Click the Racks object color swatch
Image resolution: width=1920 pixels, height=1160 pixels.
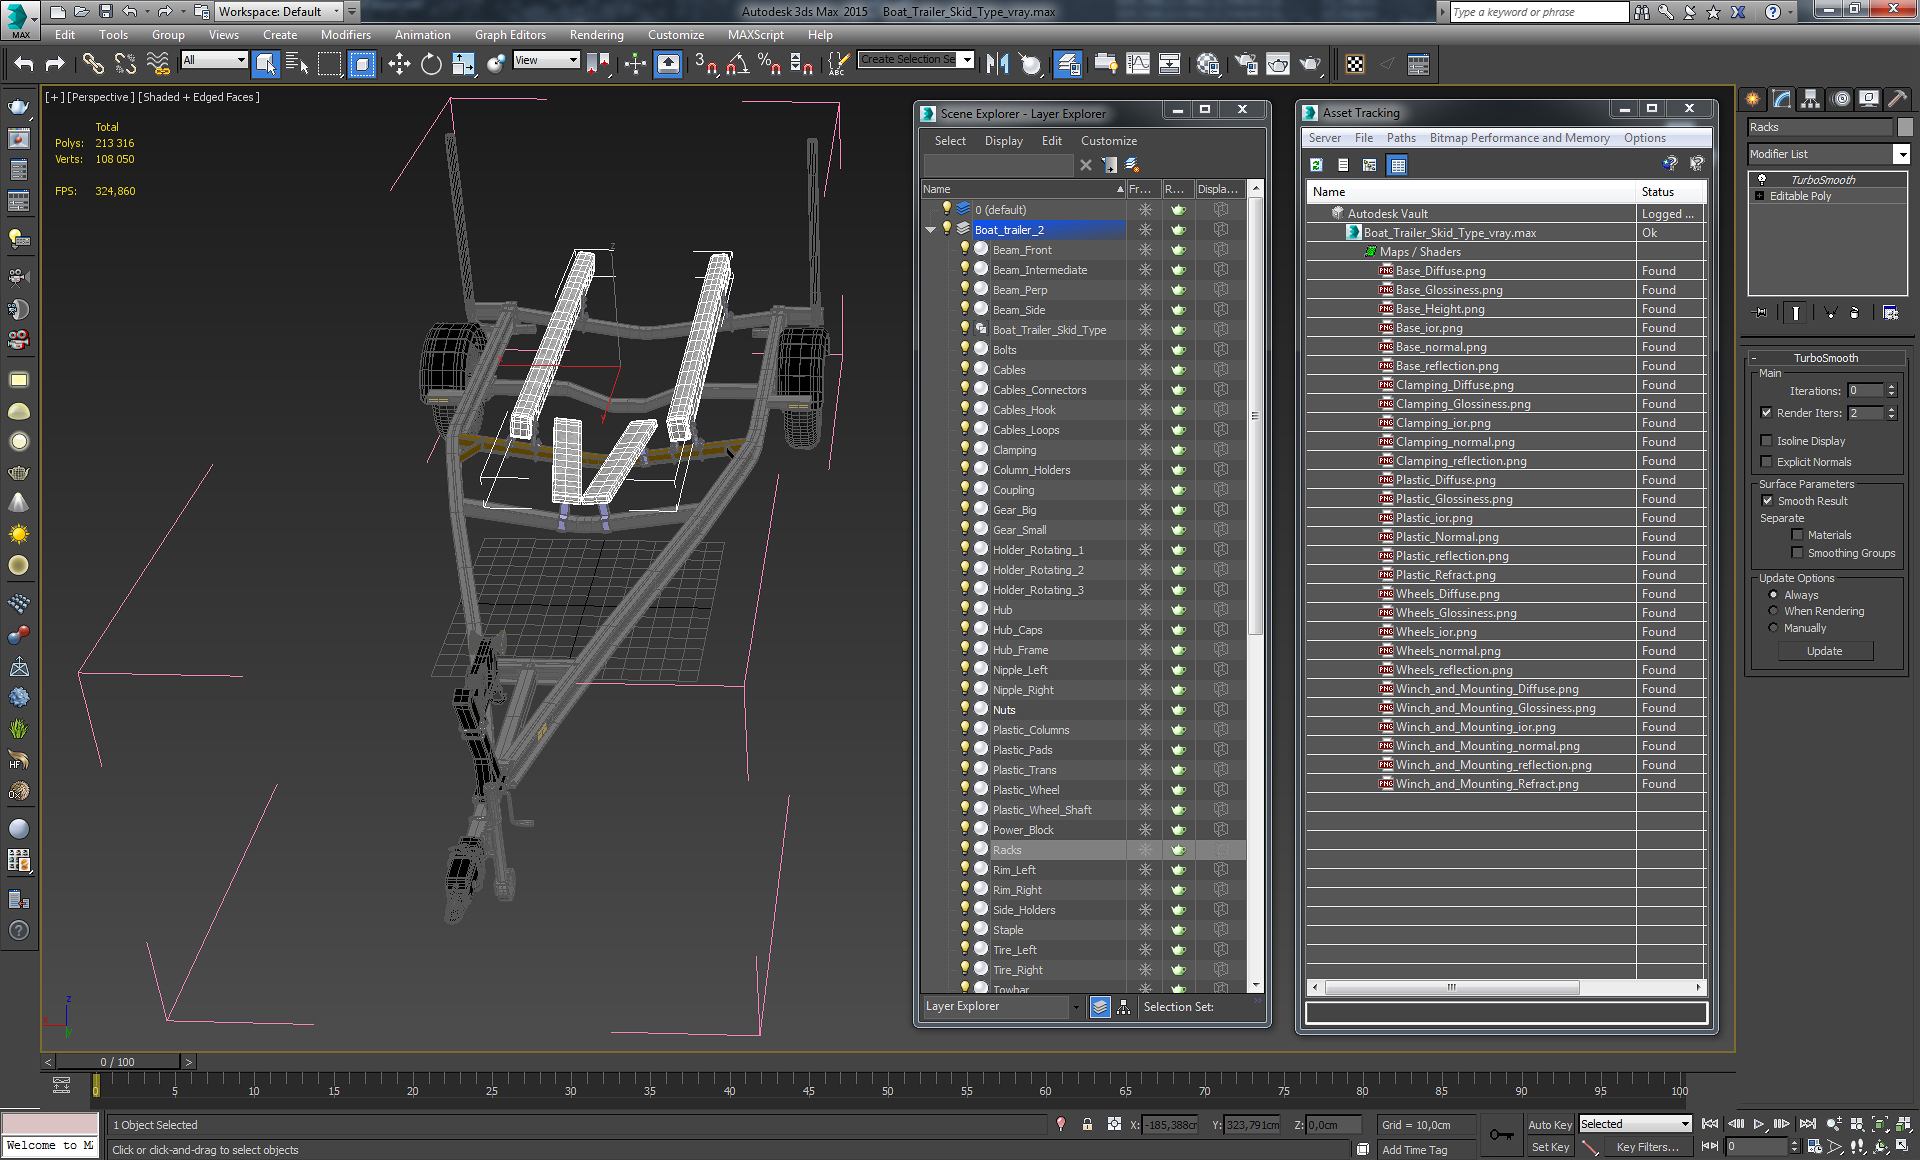[x=1905, y=127]
